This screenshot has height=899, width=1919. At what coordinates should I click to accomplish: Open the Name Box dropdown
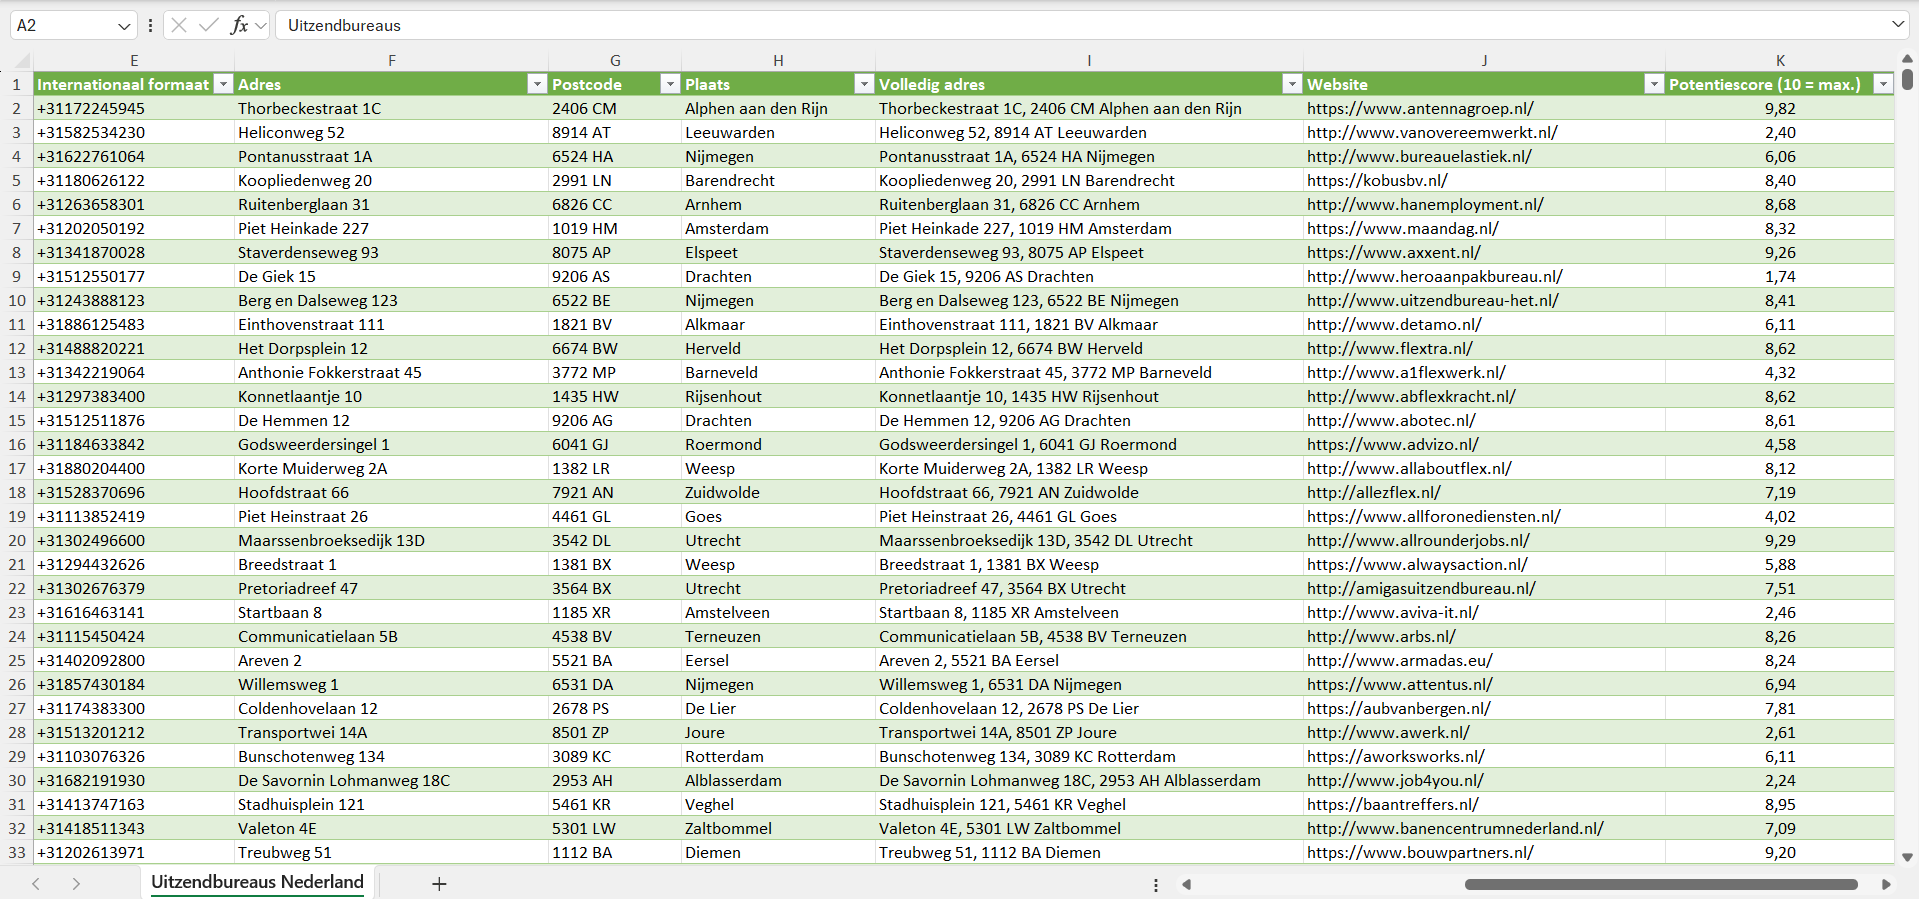(x=124, y=26)
